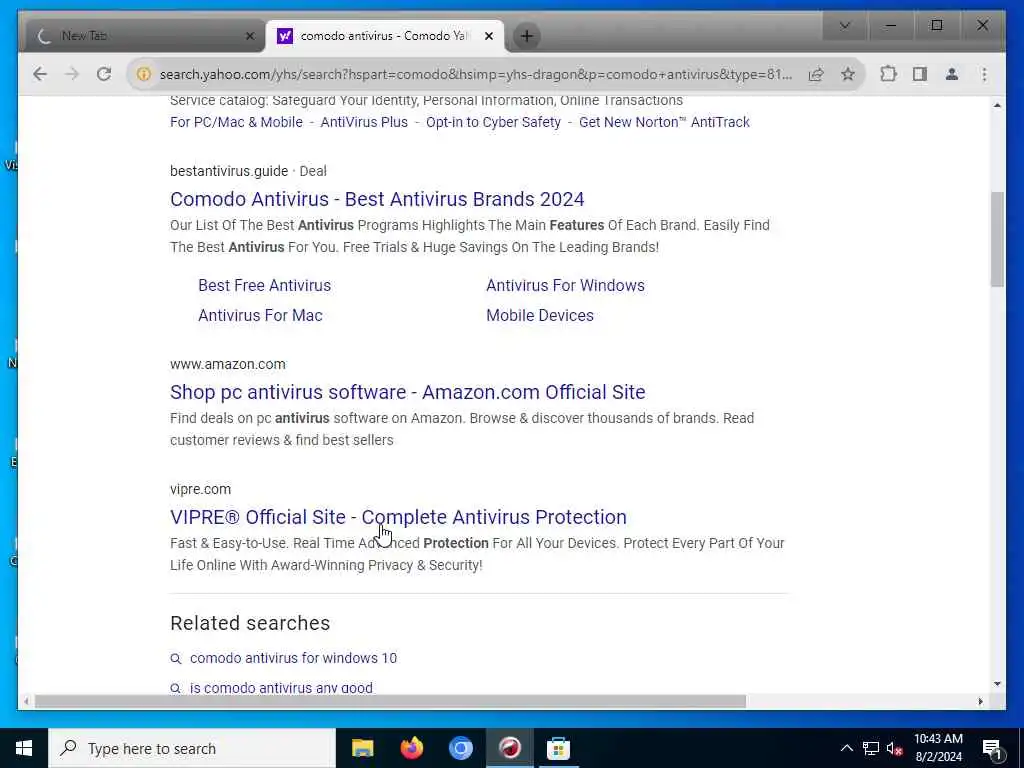Screen dimensions: 1024x768
Task: Show hidden system tray icons
Action: [x=846, y=748]
